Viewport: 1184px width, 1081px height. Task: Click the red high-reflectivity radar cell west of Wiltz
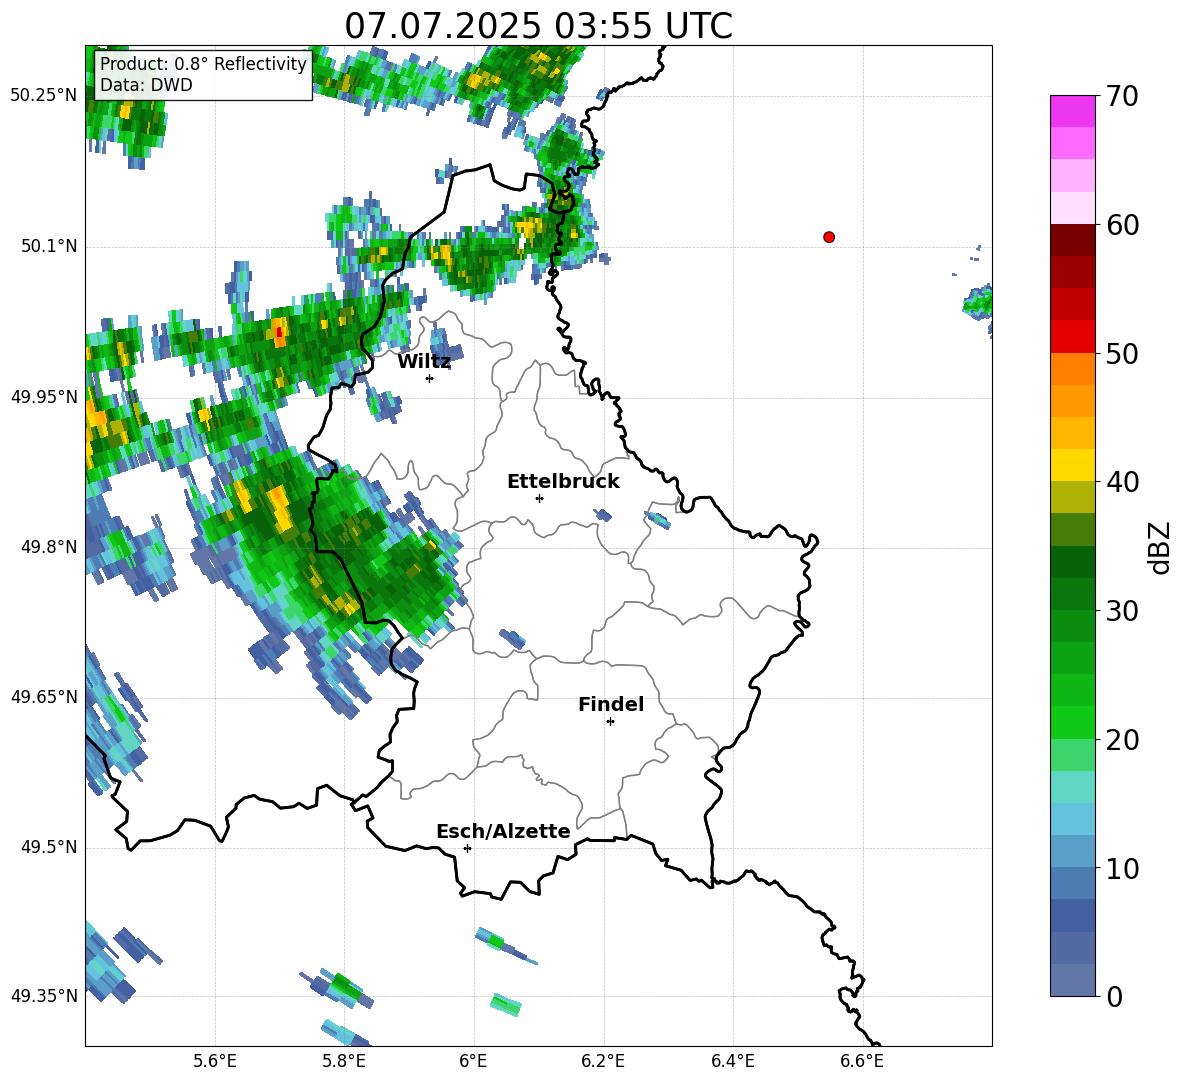point(279,332)
